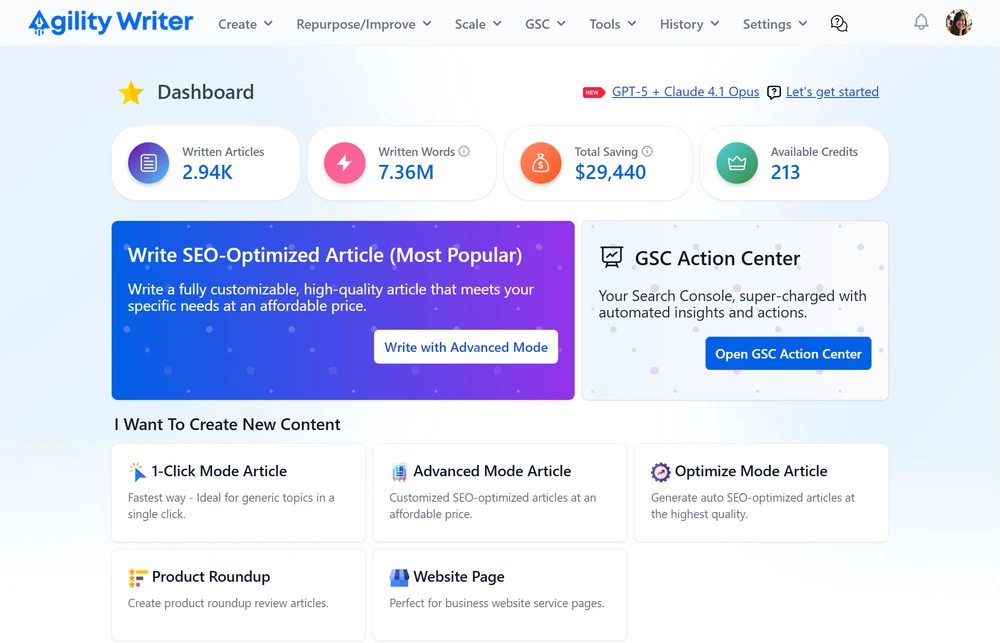Click the info icon next to Written Words
This screenshot has width=1000, height=643.
coord(464,151)
